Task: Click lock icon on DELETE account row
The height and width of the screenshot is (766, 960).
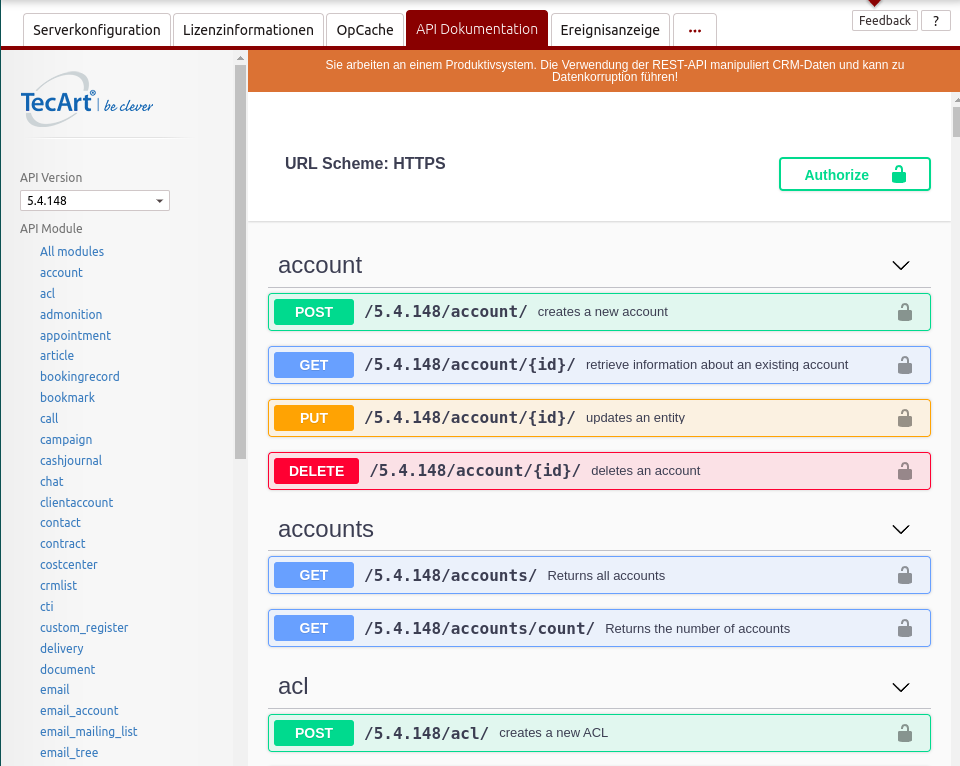Action: click(904, 471)
